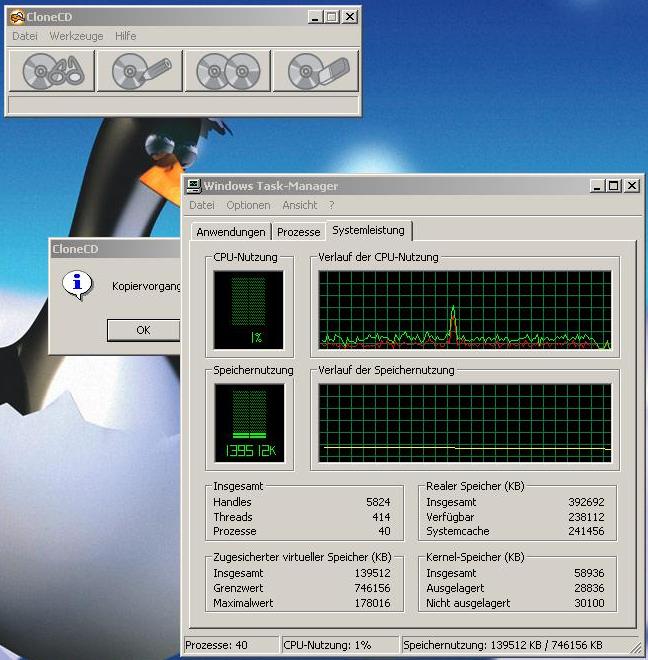The height and width of the screenshot is (660, 648).
Task: Open the Datei menu in CloneCD
Action: (25, 36)
